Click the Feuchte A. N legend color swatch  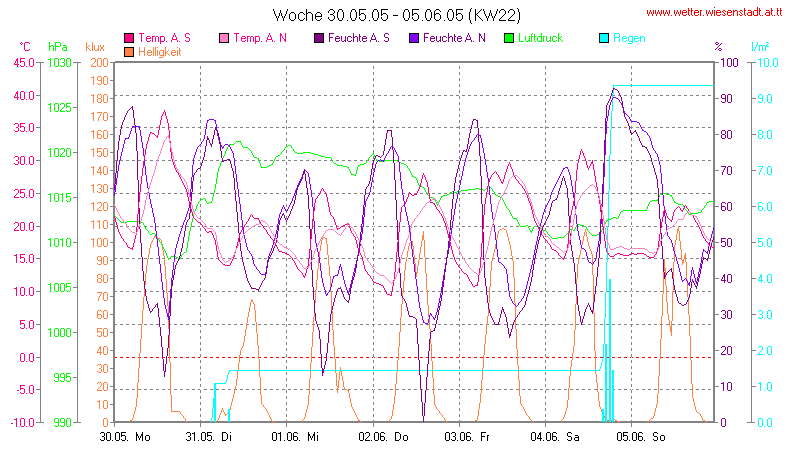click(414, 38)
